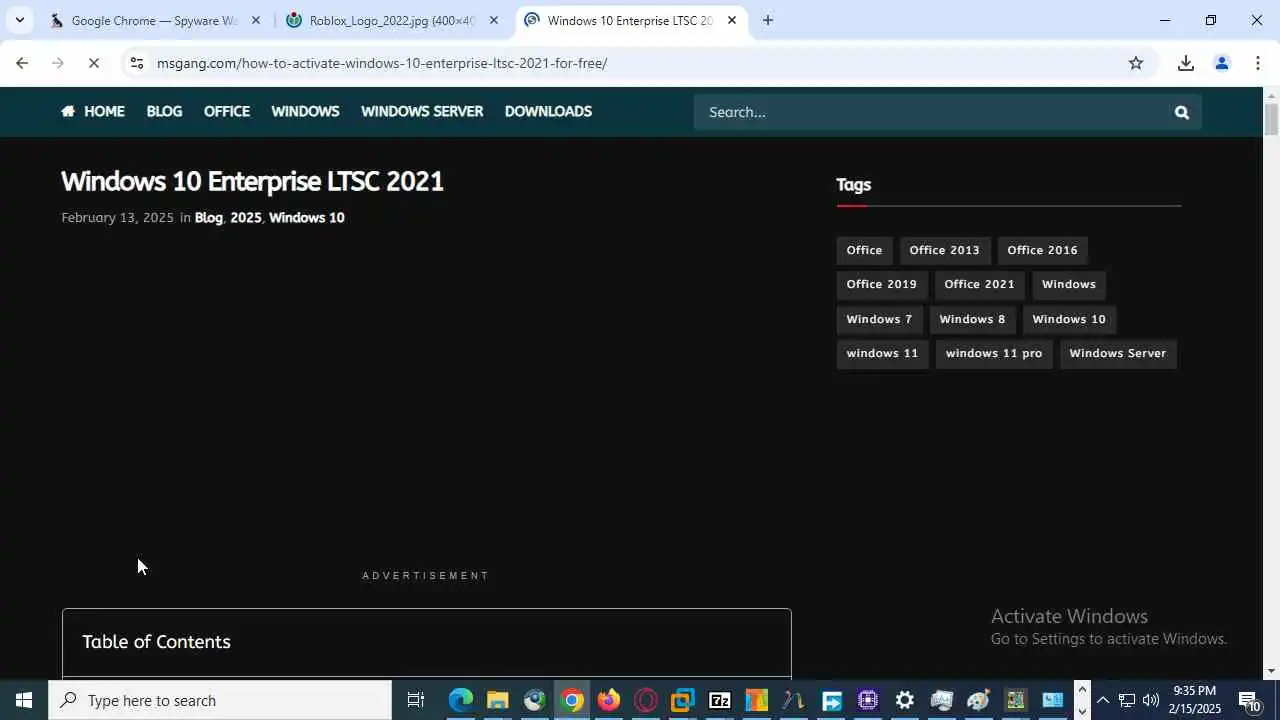Open the Paint palette taskbar icon

978,700
